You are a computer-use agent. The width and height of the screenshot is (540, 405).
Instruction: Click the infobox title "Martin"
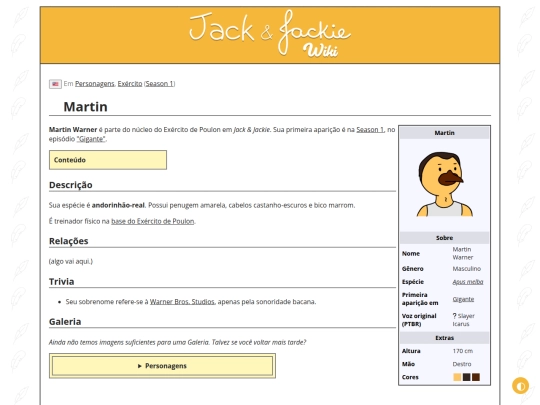pyautogui.click(x=444, y=133)
